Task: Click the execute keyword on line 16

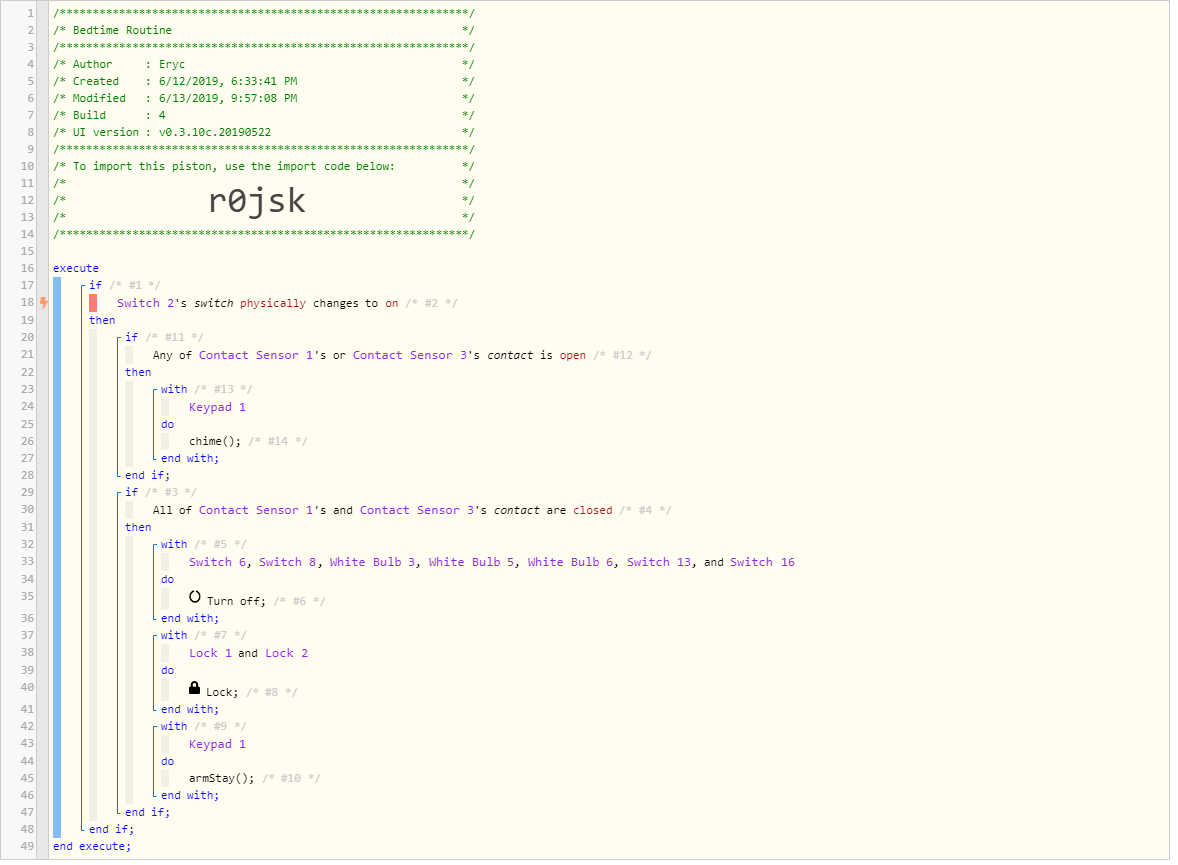Action: [76, 268]
